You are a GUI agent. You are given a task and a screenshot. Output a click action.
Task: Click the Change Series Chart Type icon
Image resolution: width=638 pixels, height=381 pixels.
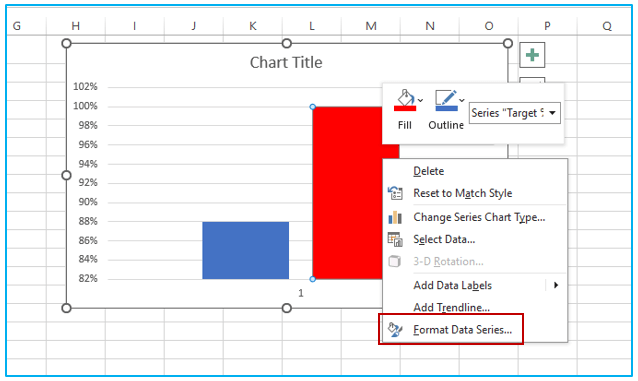tap(395, 218)
